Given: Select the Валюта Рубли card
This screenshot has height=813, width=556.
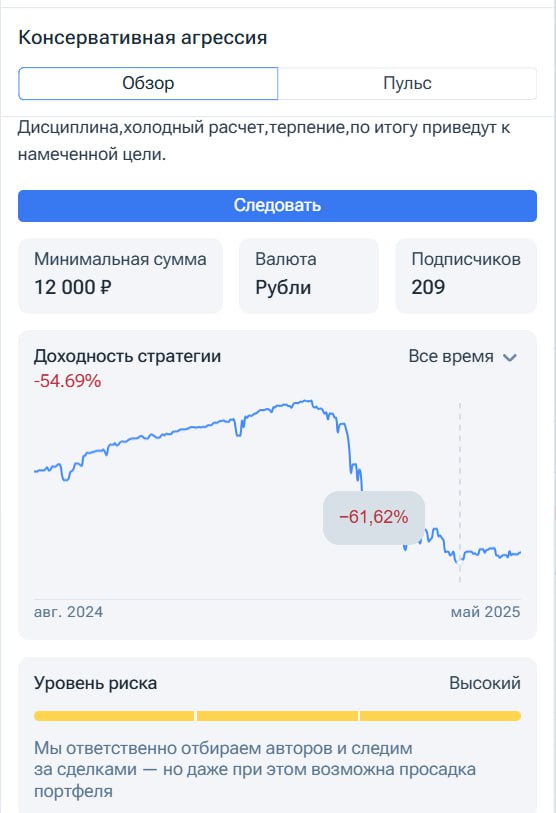Looking at the screenshot, I should pos(309,276).
